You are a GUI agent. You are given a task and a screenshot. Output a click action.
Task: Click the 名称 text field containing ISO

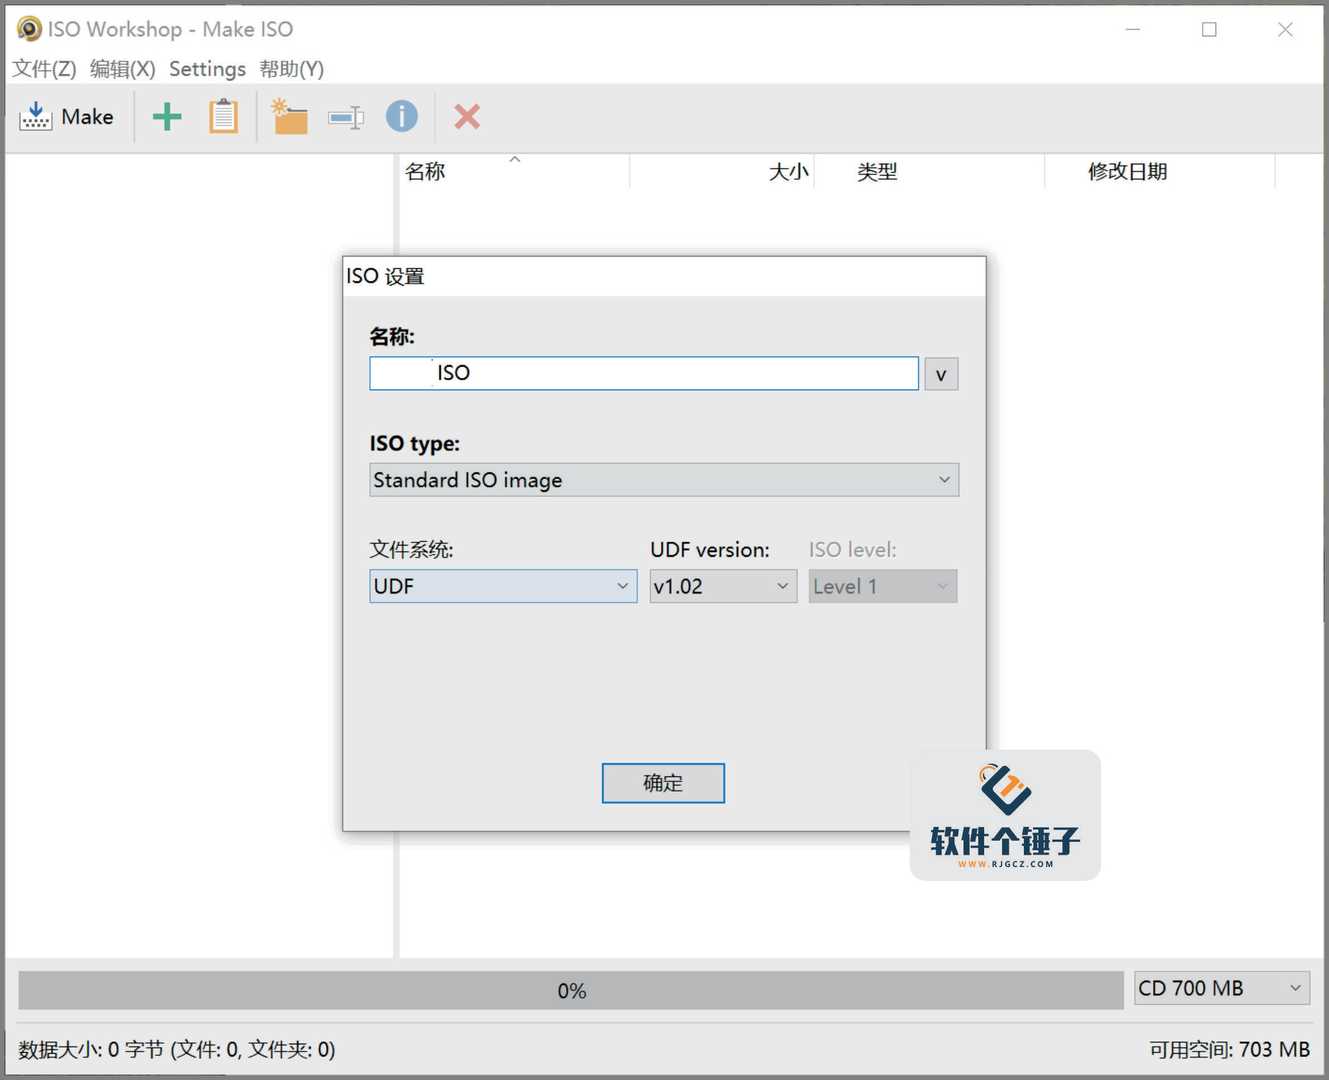[x=644, y=373]
